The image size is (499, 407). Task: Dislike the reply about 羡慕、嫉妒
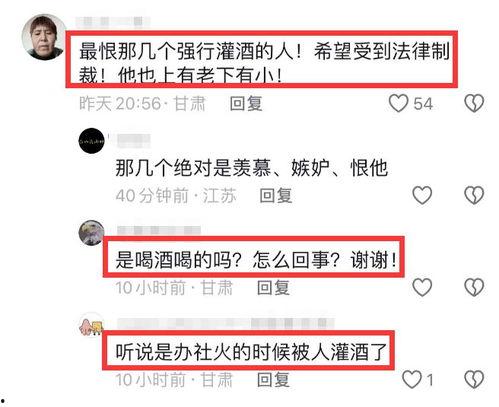point(474,195)
